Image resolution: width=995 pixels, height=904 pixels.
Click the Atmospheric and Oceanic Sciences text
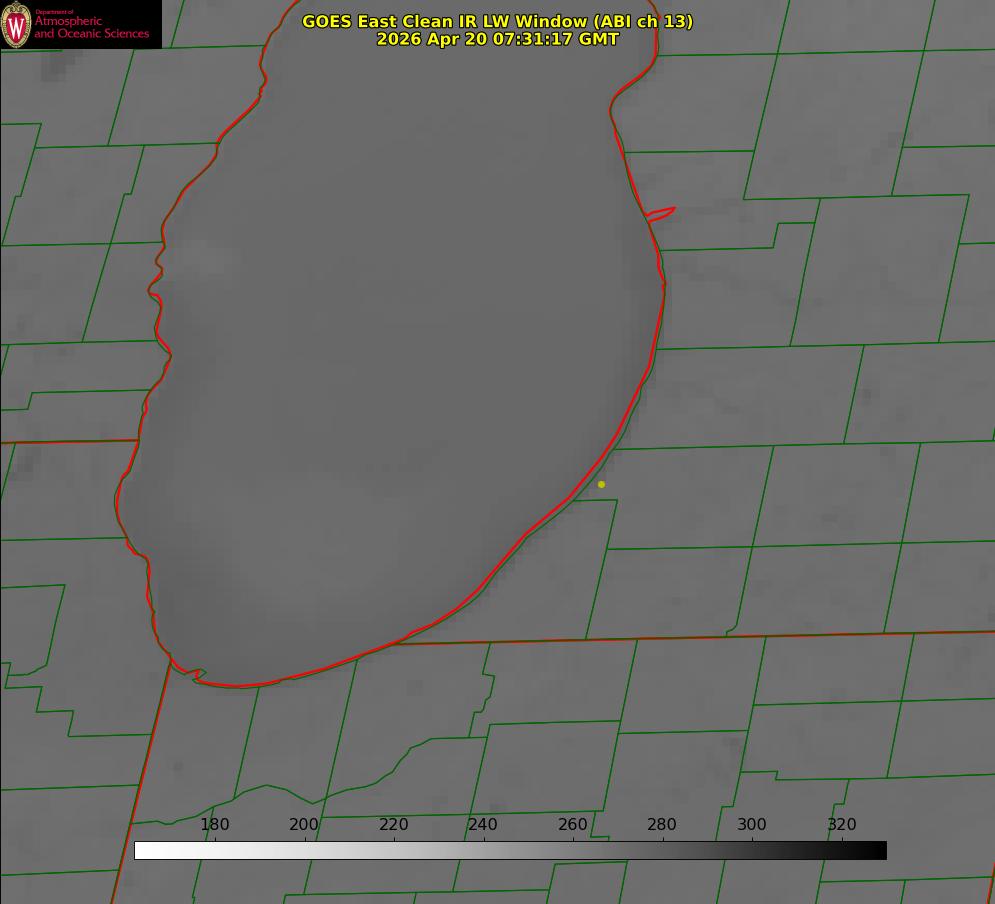click(91, 27)
